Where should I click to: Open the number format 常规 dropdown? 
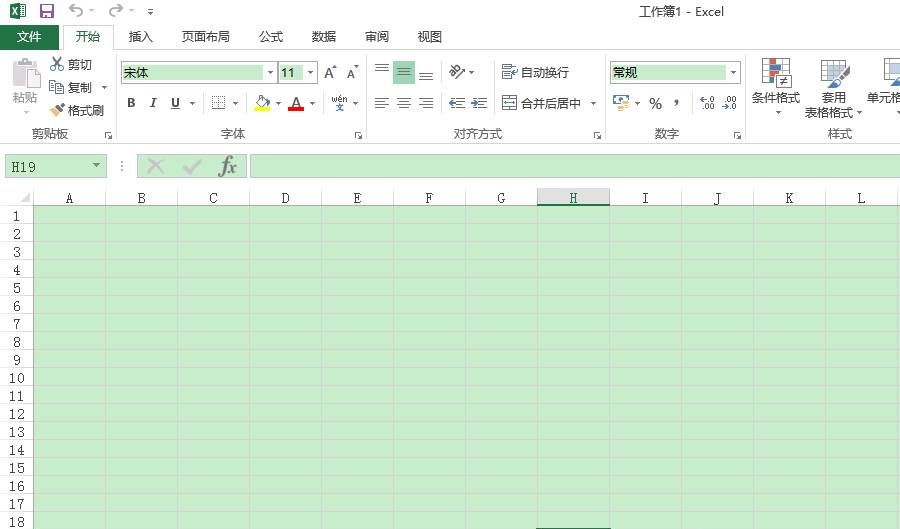pyautogui.click(x=733, y=73)
